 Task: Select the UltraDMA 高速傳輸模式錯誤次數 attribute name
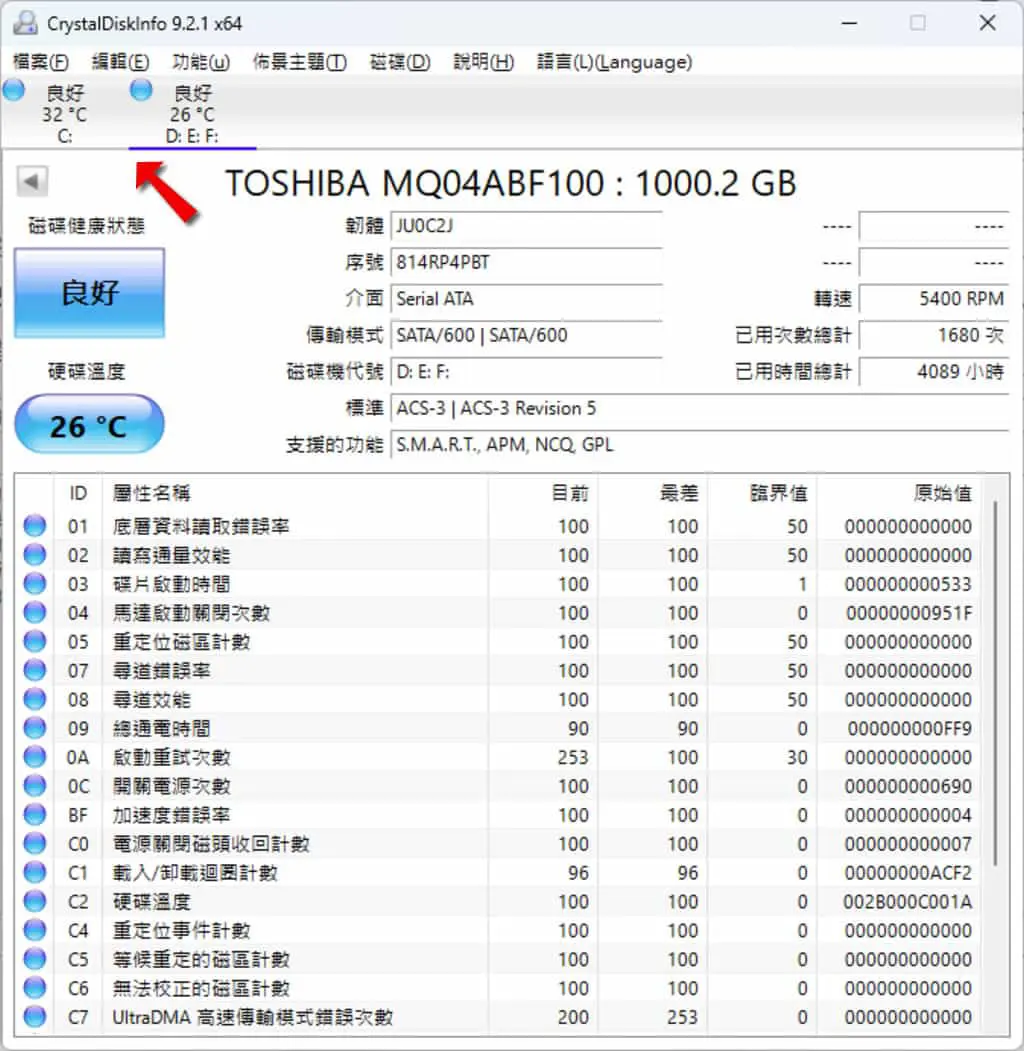(x=253, y=1016)
